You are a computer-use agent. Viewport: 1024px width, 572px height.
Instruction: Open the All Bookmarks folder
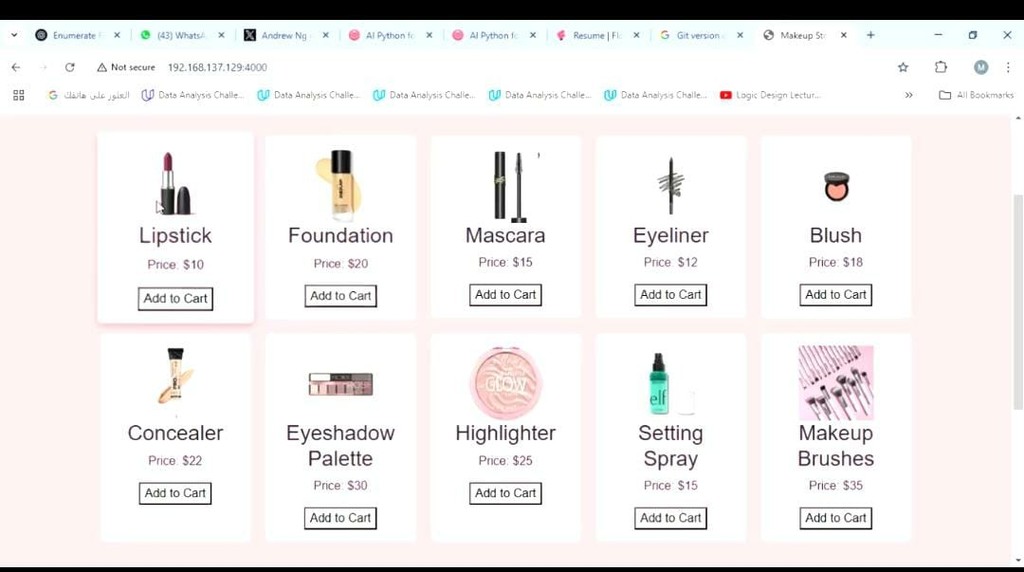point(976,95)
